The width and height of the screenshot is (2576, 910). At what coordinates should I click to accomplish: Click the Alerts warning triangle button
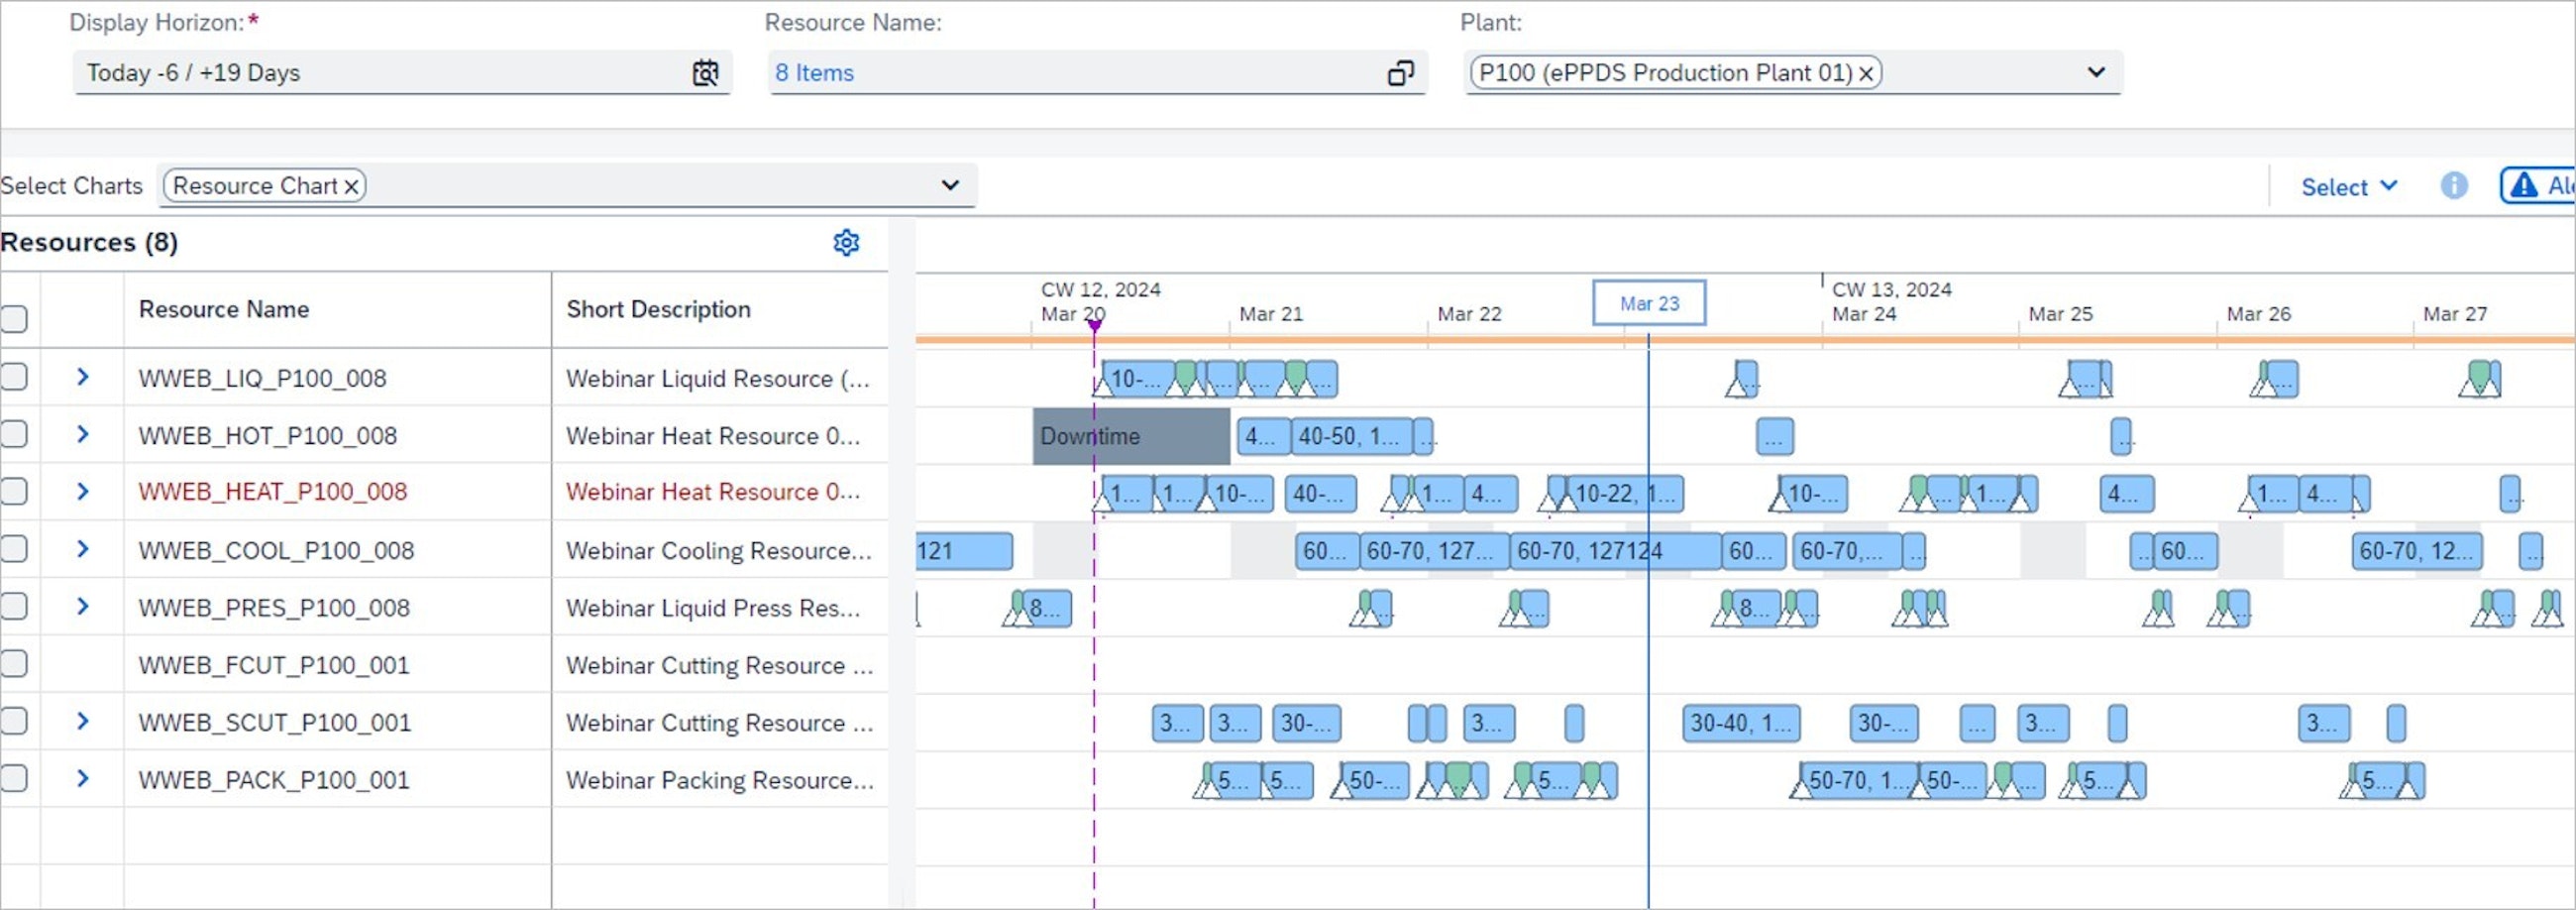coord(2538,186)
